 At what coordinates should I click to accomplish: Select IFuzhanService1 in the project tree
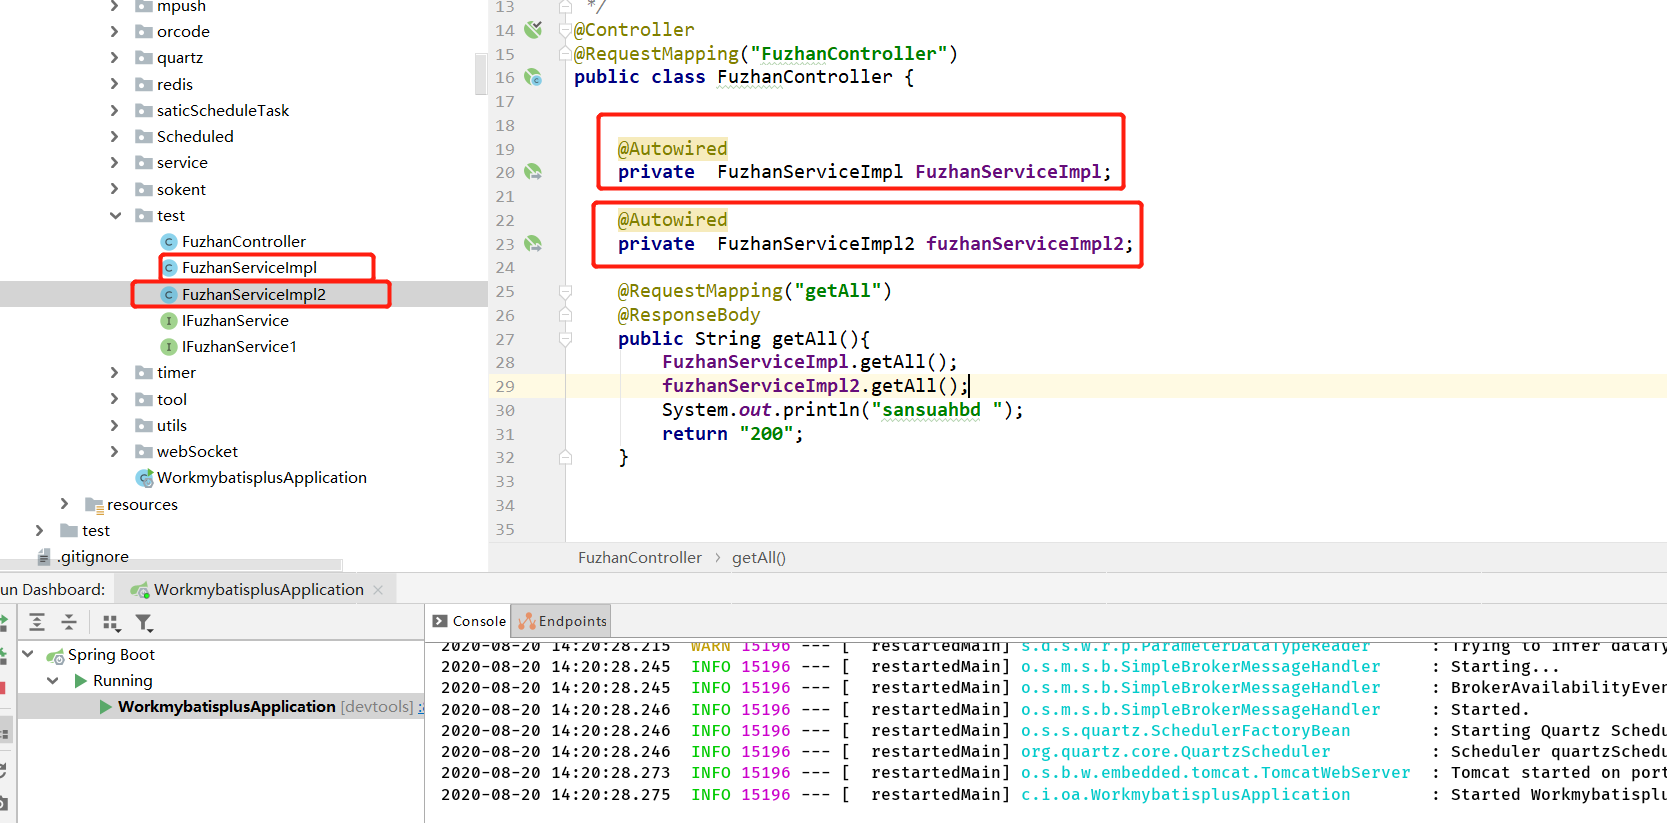(239, 346)
